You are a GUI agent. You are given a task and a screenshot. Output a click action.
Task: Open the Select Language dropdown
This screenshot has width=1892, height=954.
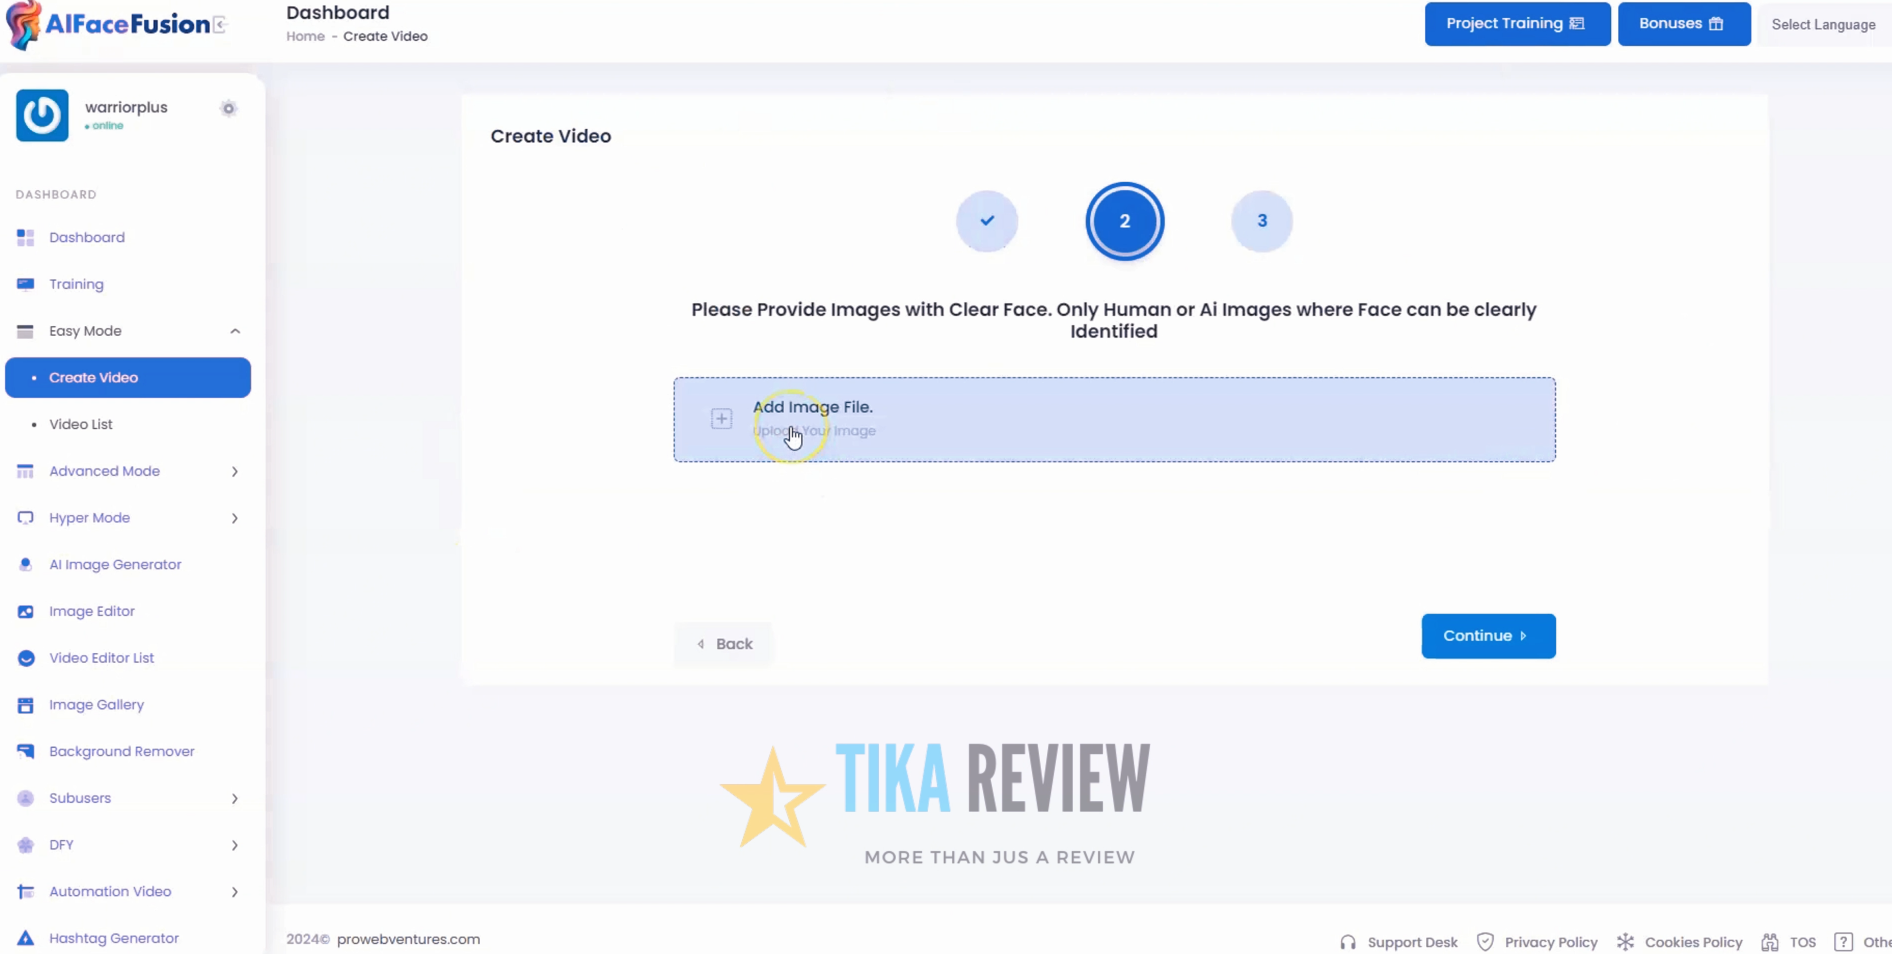pos(1824,24)
